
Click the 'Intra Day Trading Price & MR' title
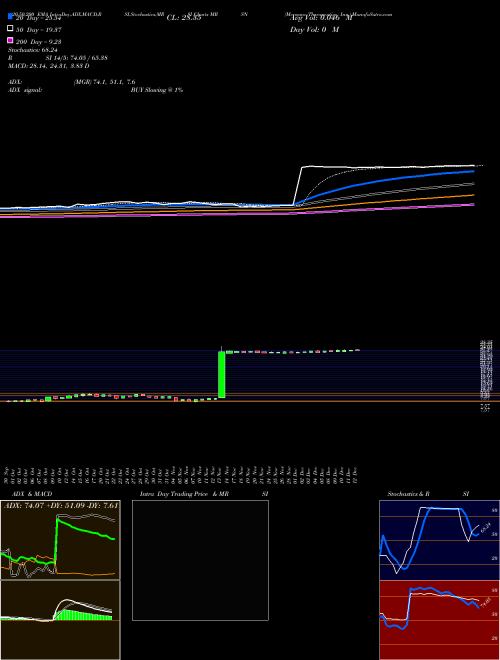tap(185, 494)
